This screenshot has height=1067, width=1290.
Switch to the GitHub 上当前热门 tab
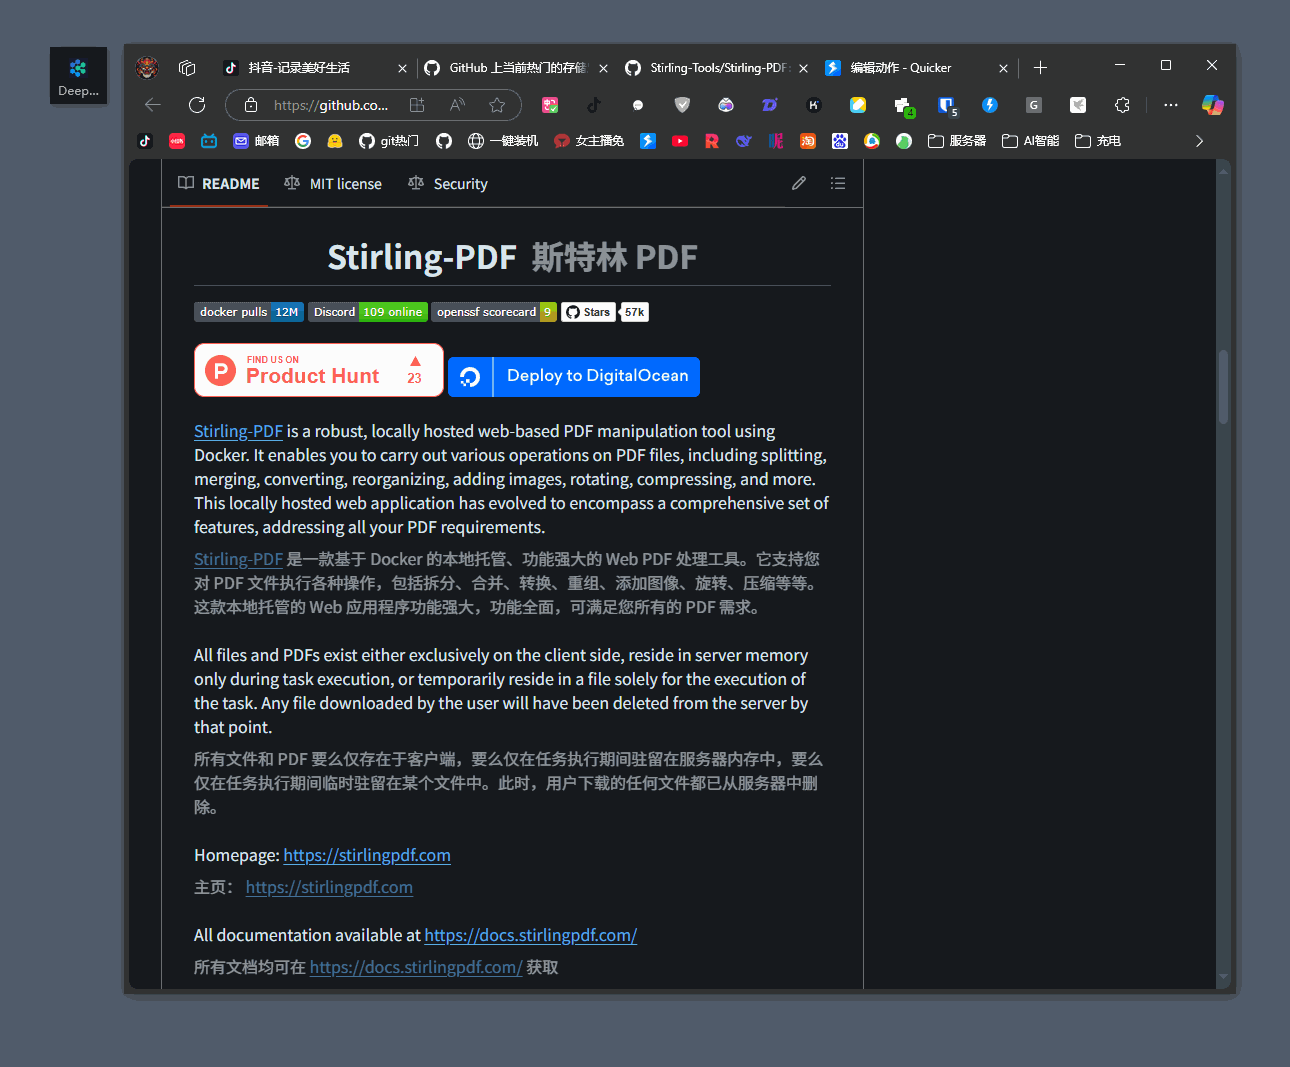pos(518,68)
